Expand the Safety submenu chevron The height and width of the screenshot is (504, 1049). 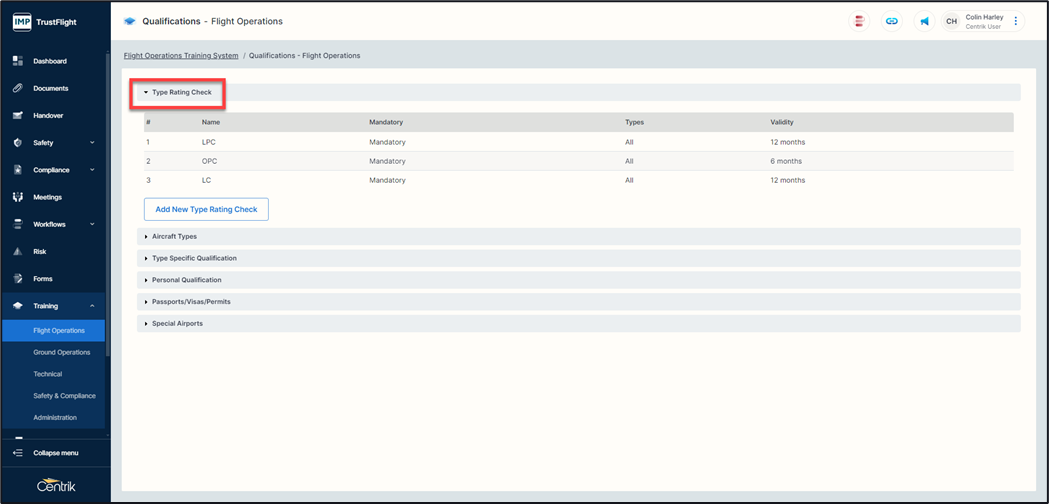click(x=92, y=143)
